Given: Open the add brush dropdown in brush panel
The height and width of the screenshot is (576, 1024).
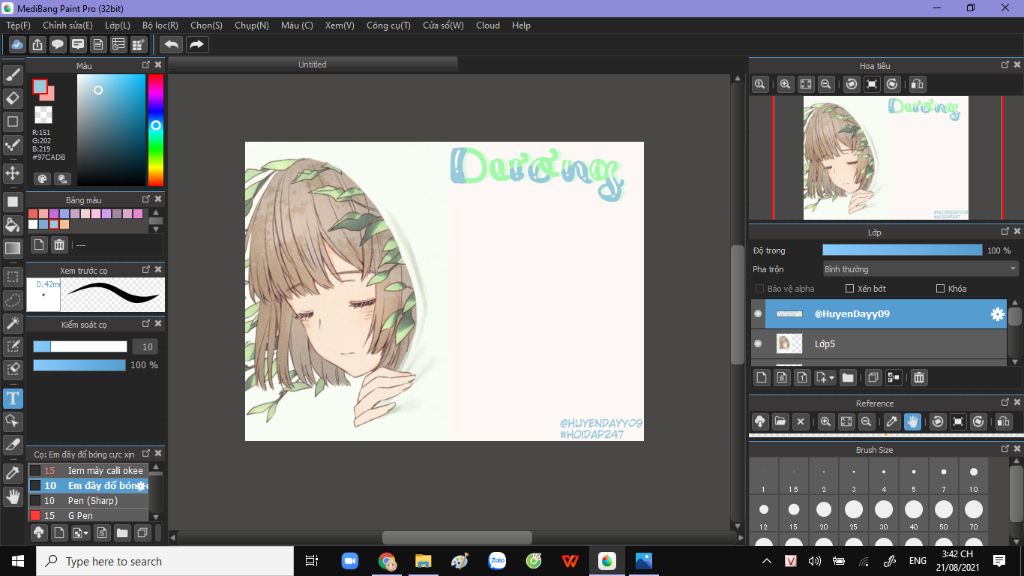Looking at the screenshot, I should pyautogui.click(x=84, y=533).
